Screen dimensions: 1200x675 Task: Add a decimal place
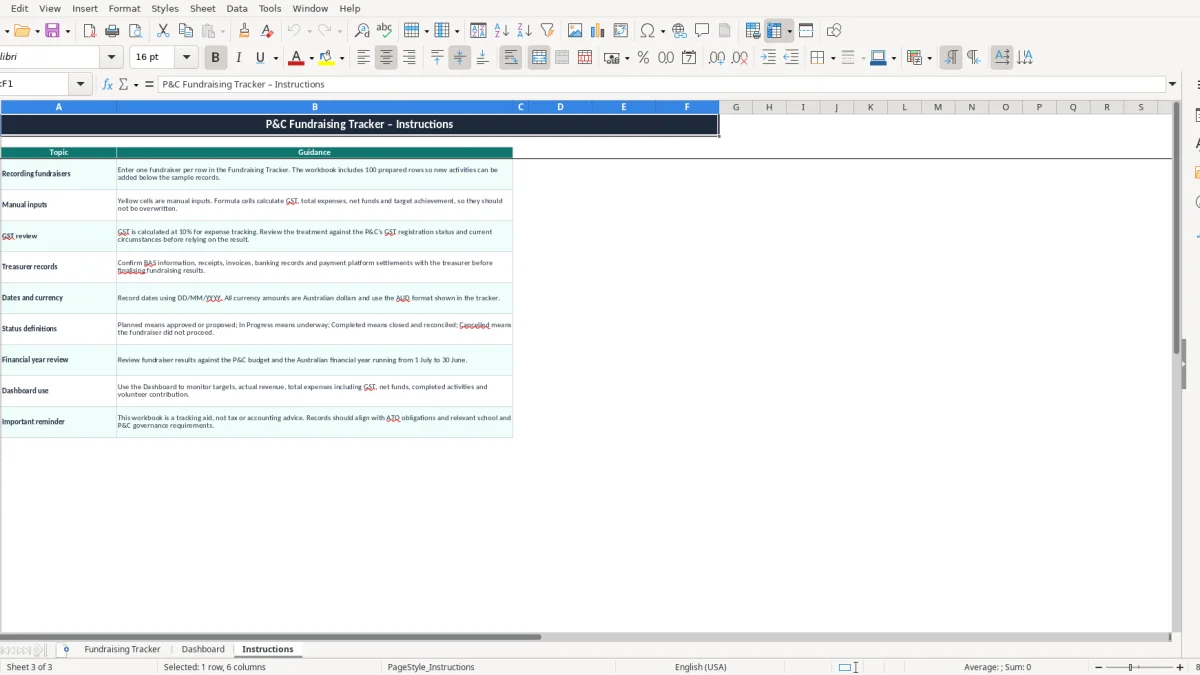716,58
